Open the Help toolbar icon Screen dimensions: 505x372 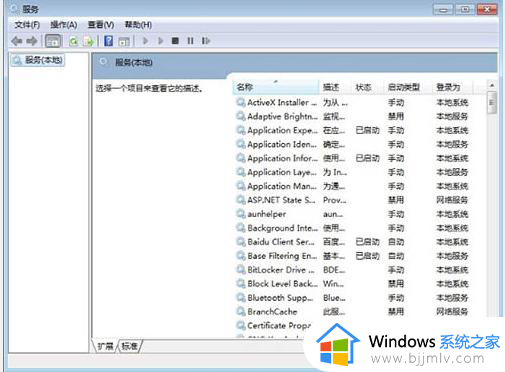(x=108, y=41)
